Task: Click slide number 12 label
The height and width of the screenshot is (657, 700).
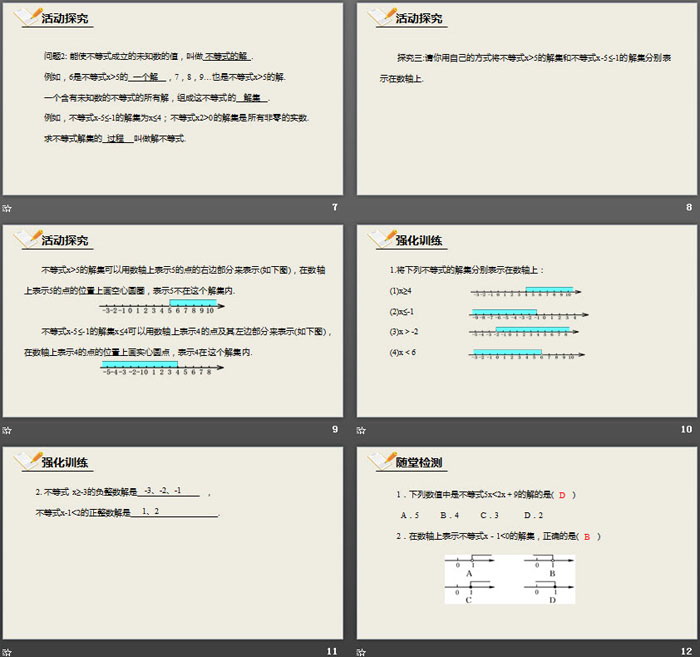Action: click(686, 652)
